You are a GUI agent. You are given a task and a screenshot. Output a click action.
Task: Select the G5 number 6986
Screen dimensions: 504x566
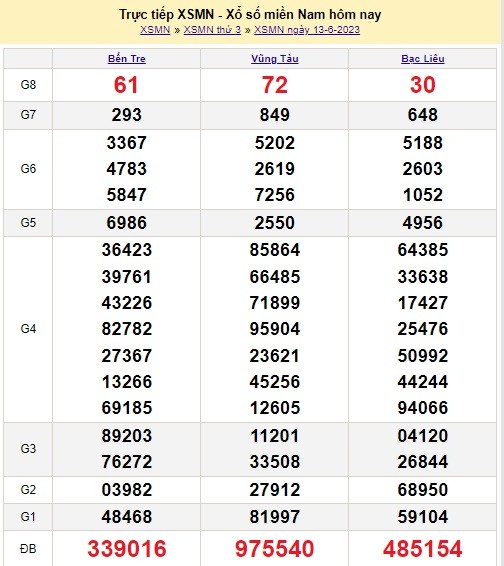click(x=126, y=223)
